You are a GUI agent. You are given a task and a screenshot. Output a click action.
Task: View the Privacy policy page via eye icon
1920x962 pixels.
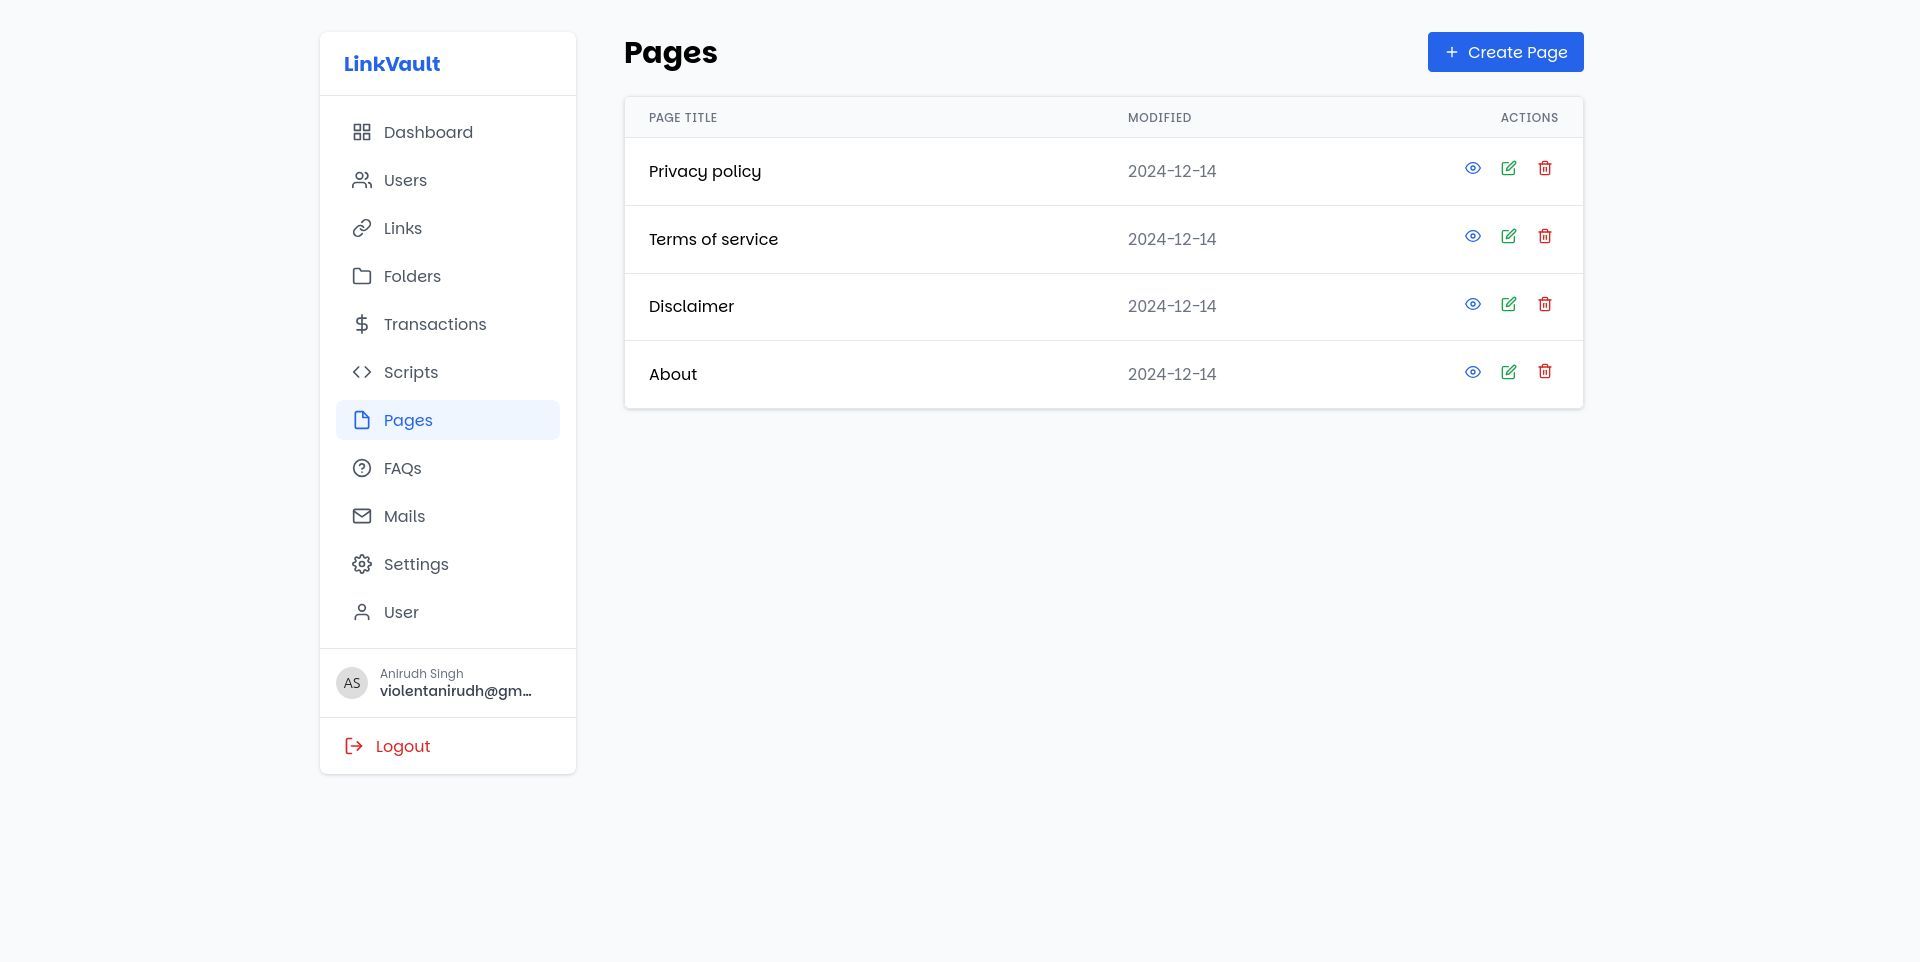(1472, 169)
